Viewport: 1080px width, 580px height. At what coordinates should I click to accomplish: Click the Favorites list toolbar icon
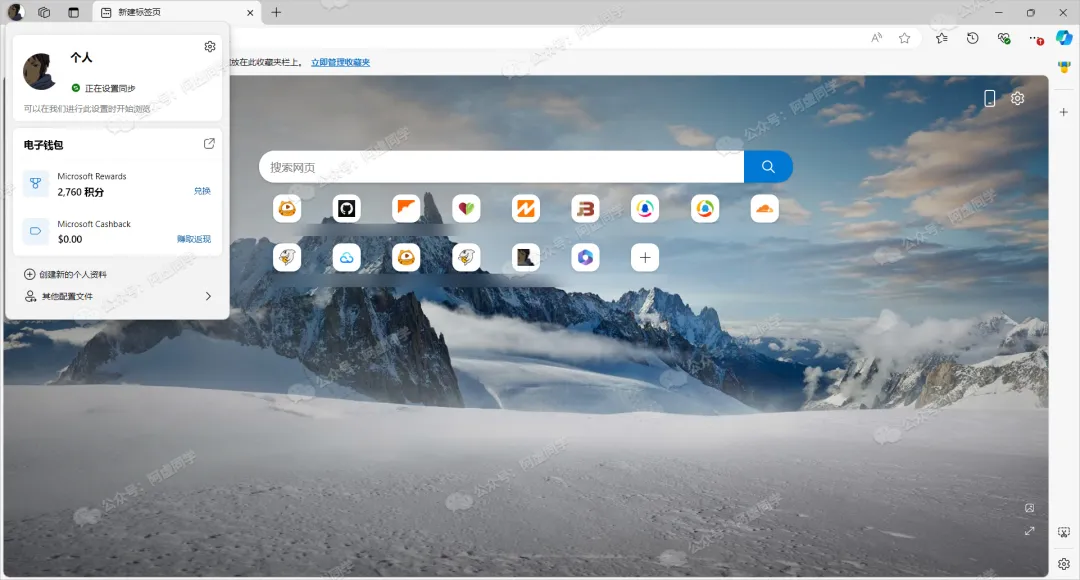coord(941,38)
